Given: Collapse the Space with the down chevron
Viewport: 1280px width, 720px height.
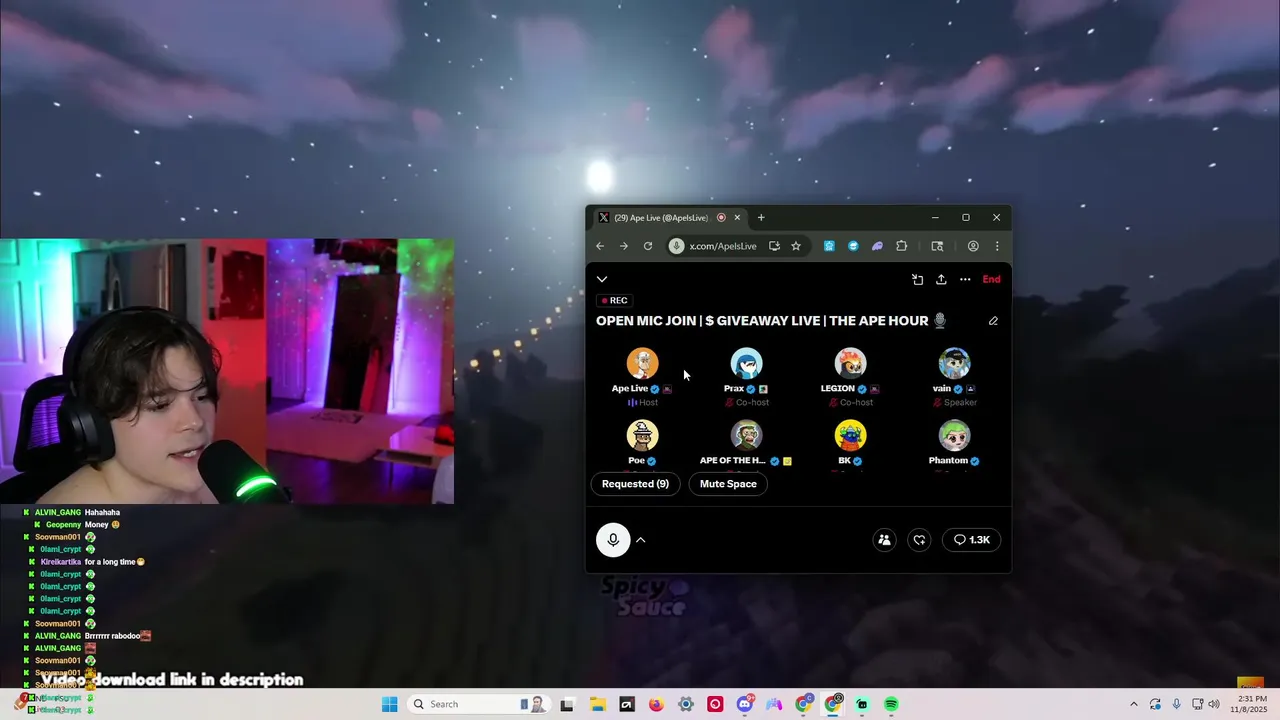Looking at the screenshot, I should pyautogui.click(x=602, y=280).
